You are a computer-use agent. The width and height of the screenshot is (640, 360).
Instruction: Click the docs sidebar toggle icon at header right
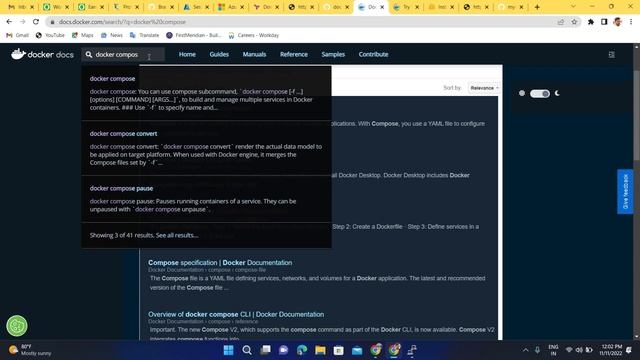(611, 54)
